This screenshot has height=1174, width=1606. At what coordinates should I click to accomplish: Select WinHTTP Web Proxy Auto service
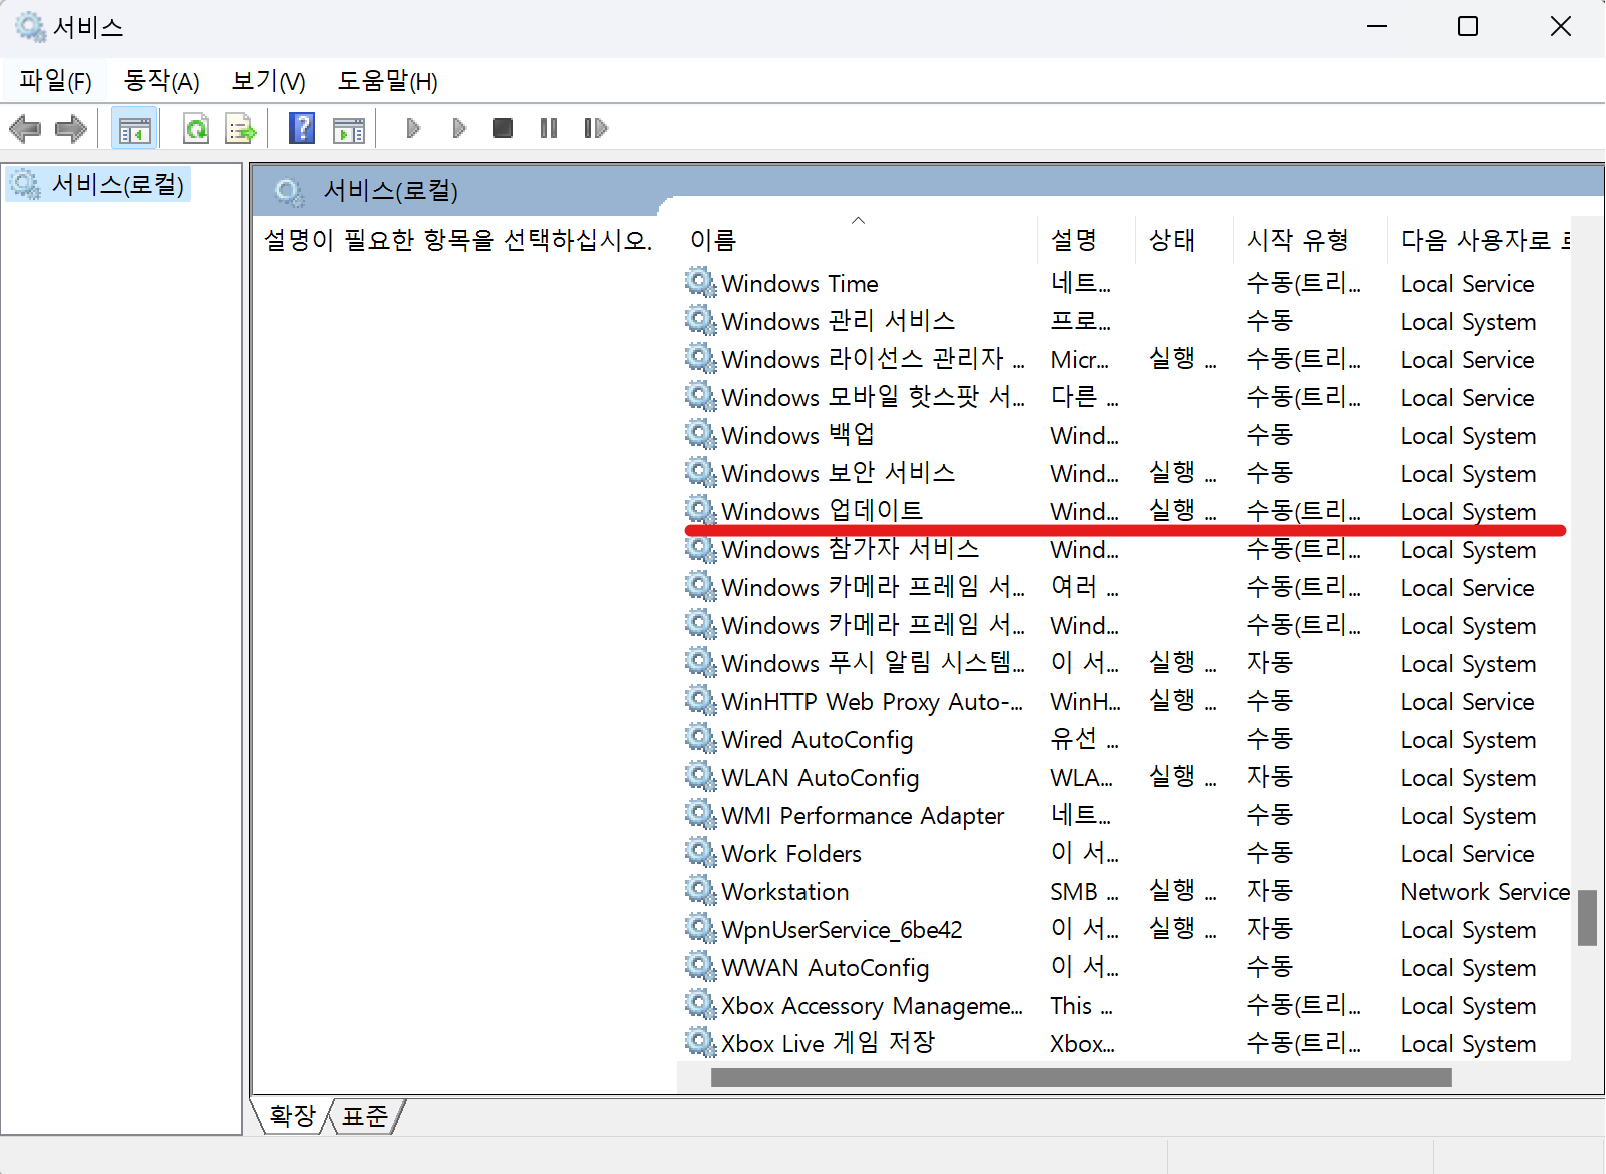coord(1126,702)
